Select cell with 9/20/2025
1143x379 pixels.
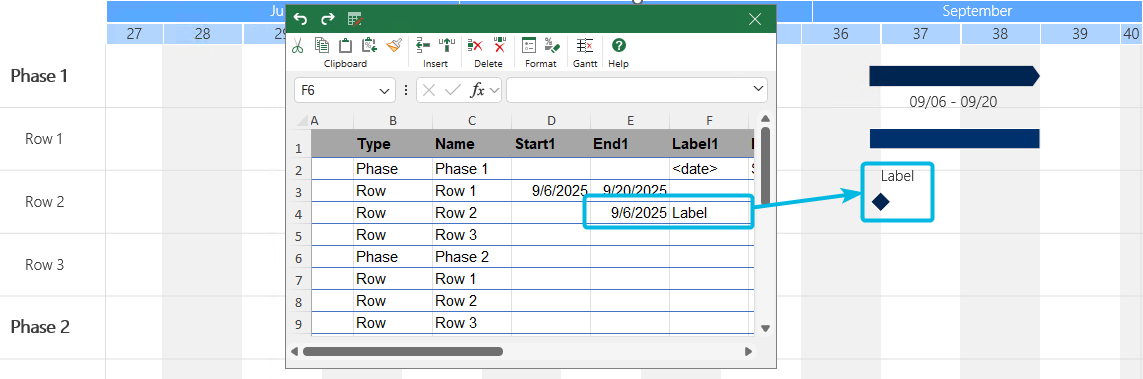630,191
